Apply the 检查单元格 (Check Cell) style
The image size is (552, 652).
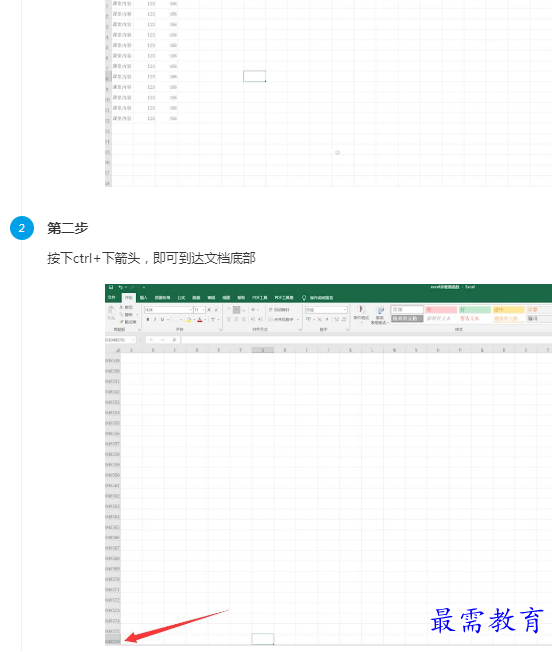click(x=407, y=319)
